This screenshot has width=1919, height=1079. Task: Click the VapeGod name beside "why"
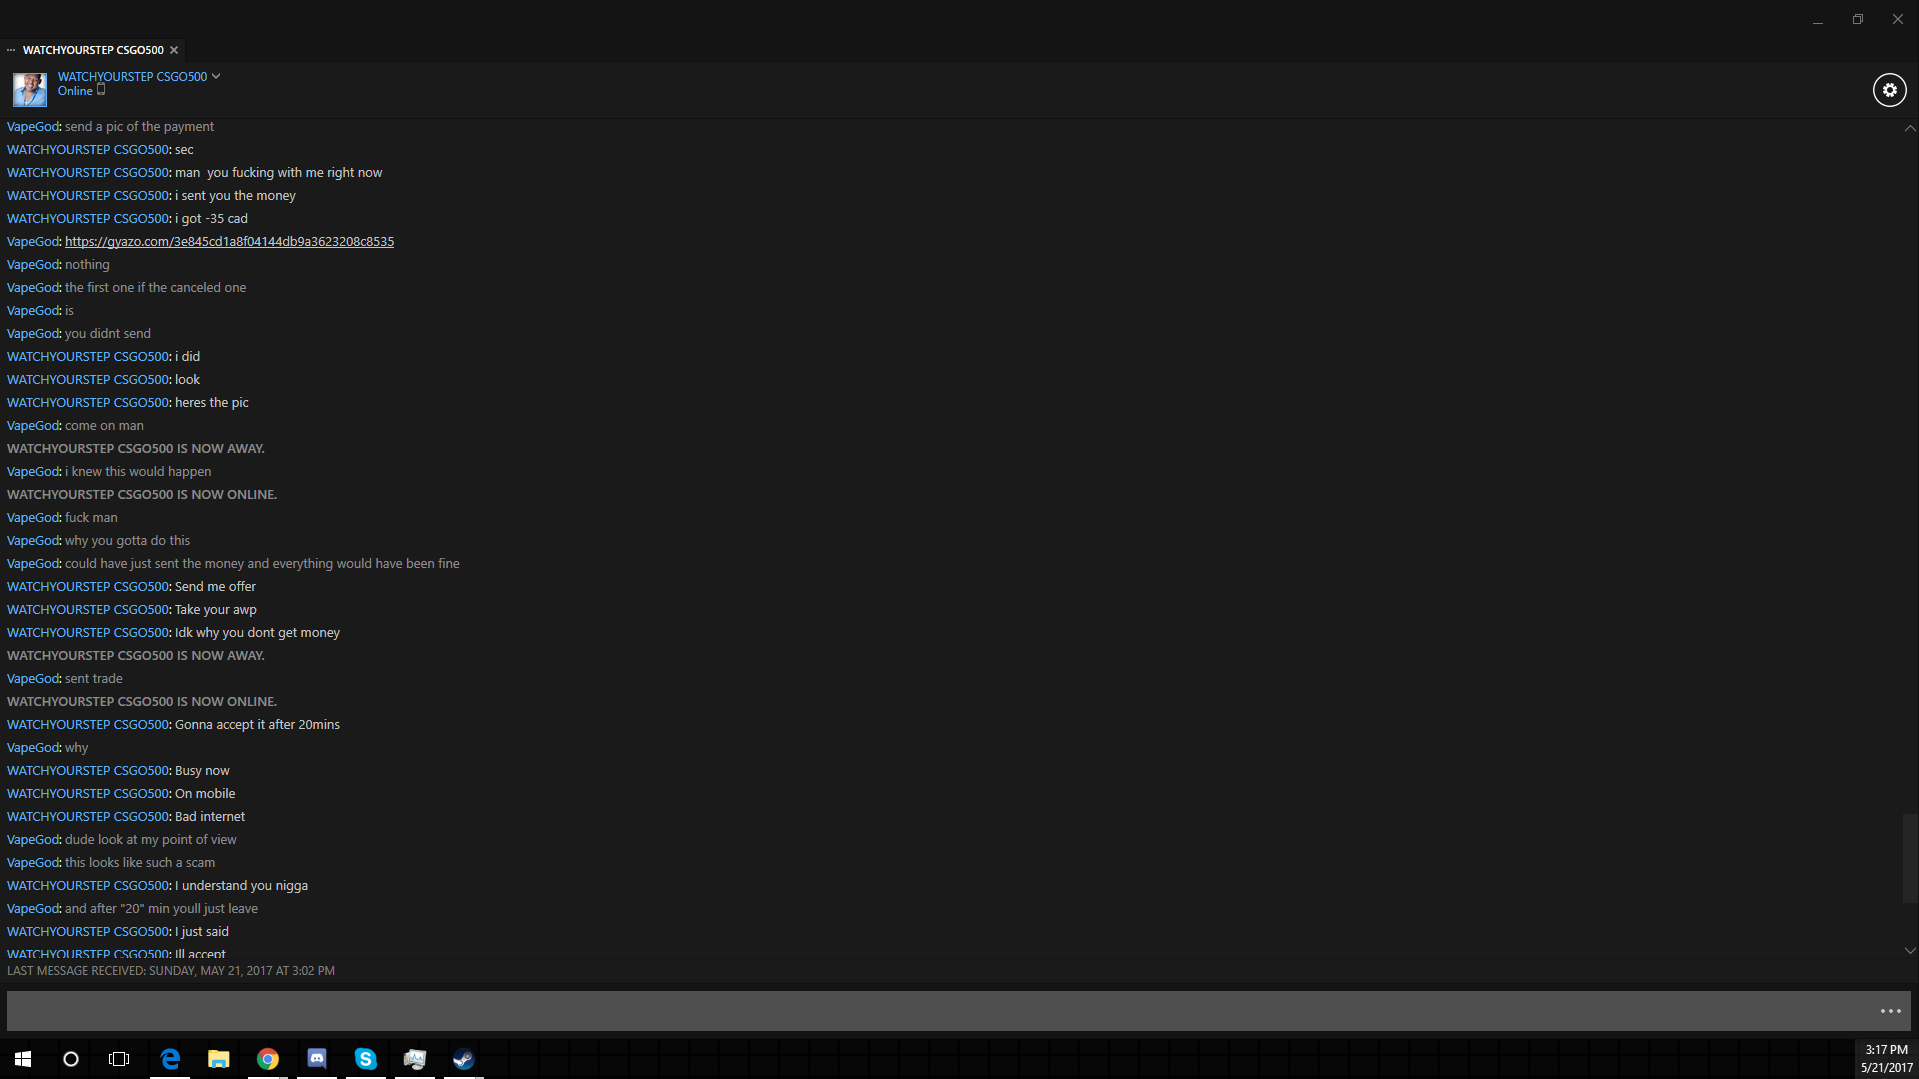[33, 748]
